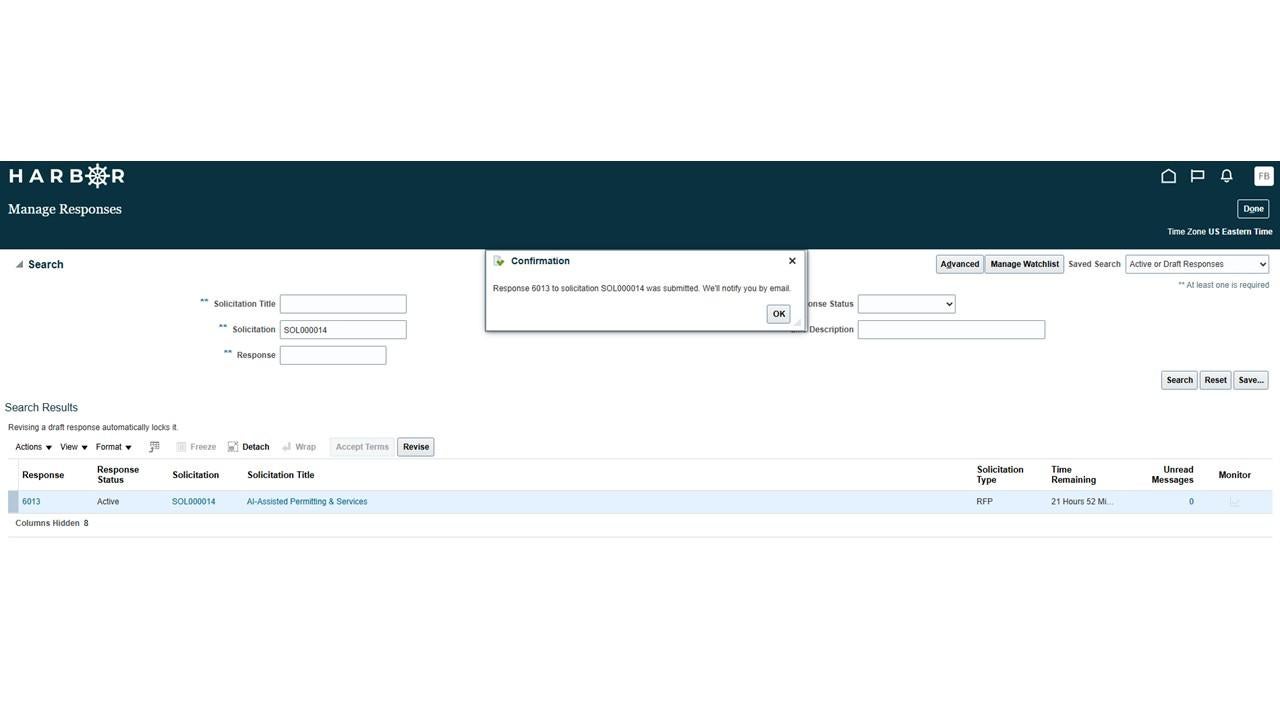
Task: Open the View menu
Action: tap(73, 447)
